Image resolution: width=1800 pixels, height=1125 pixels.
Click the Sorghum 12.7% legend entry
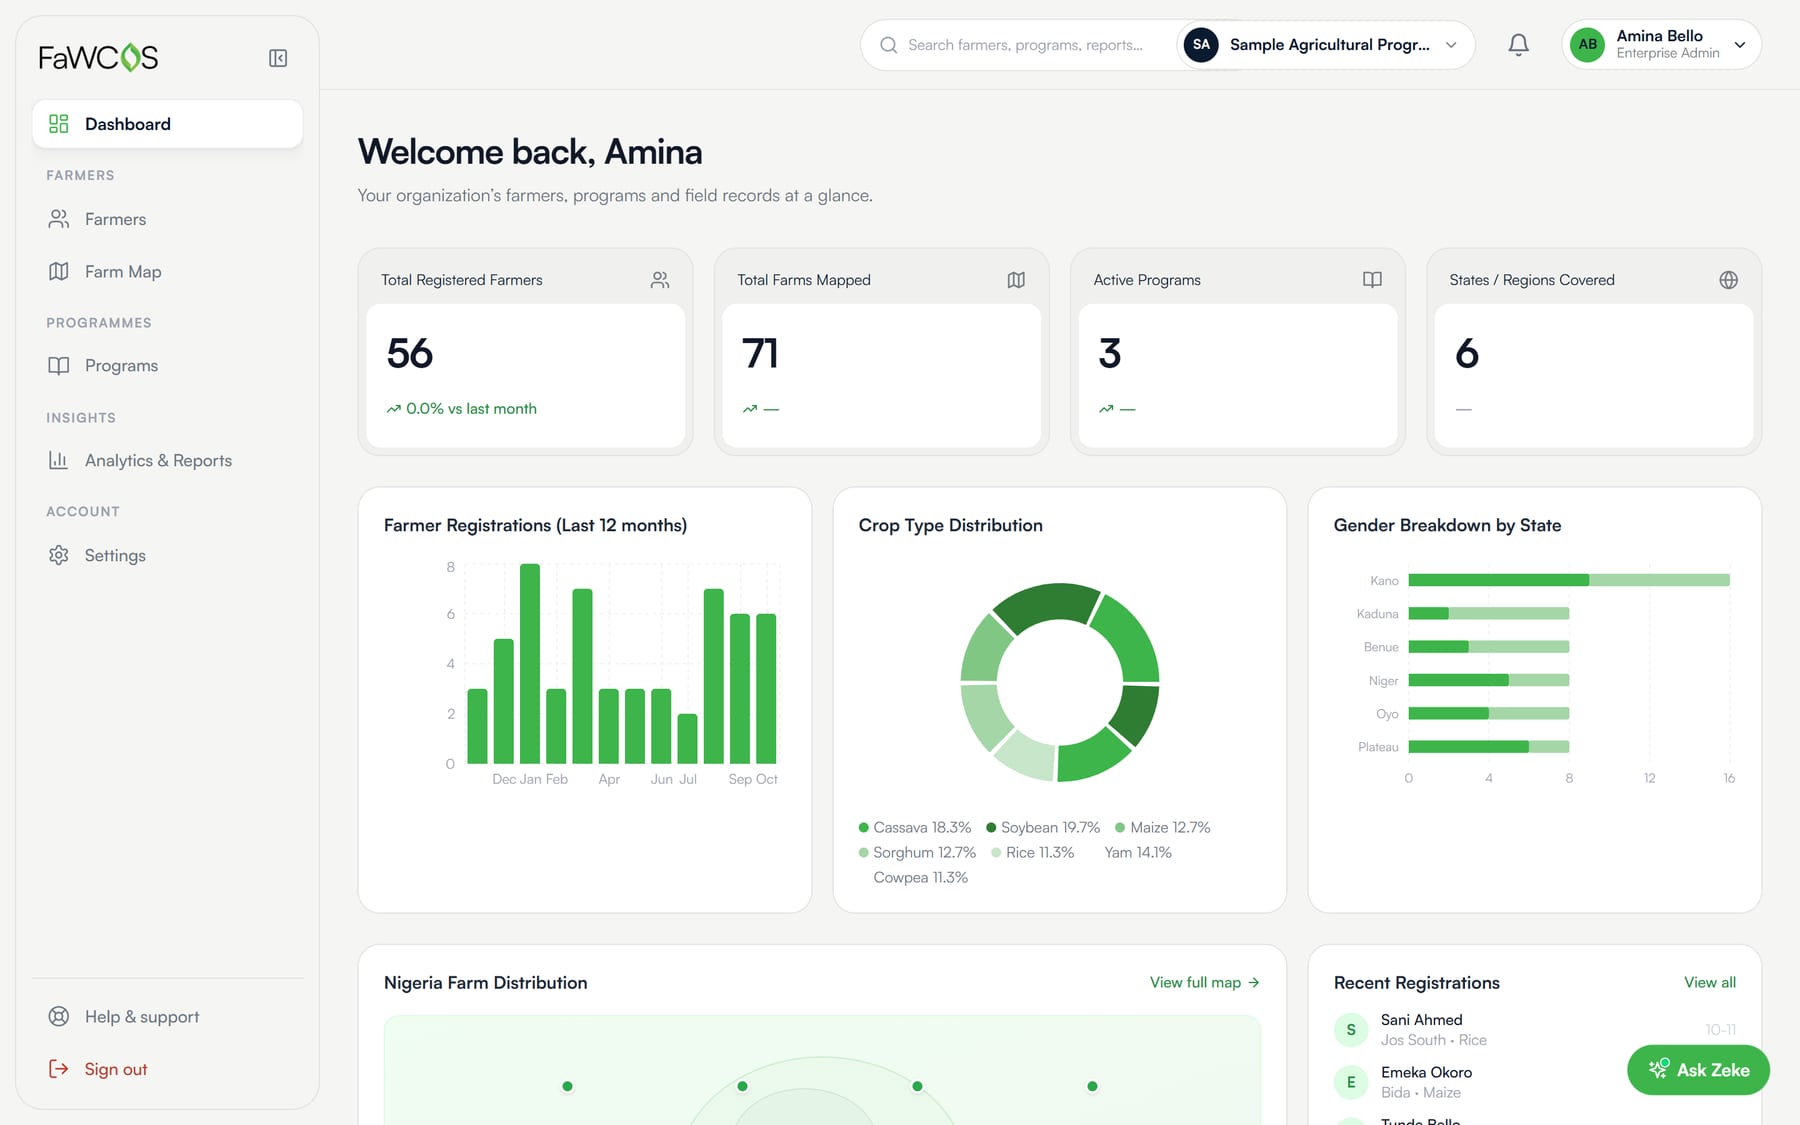(917, 853)
